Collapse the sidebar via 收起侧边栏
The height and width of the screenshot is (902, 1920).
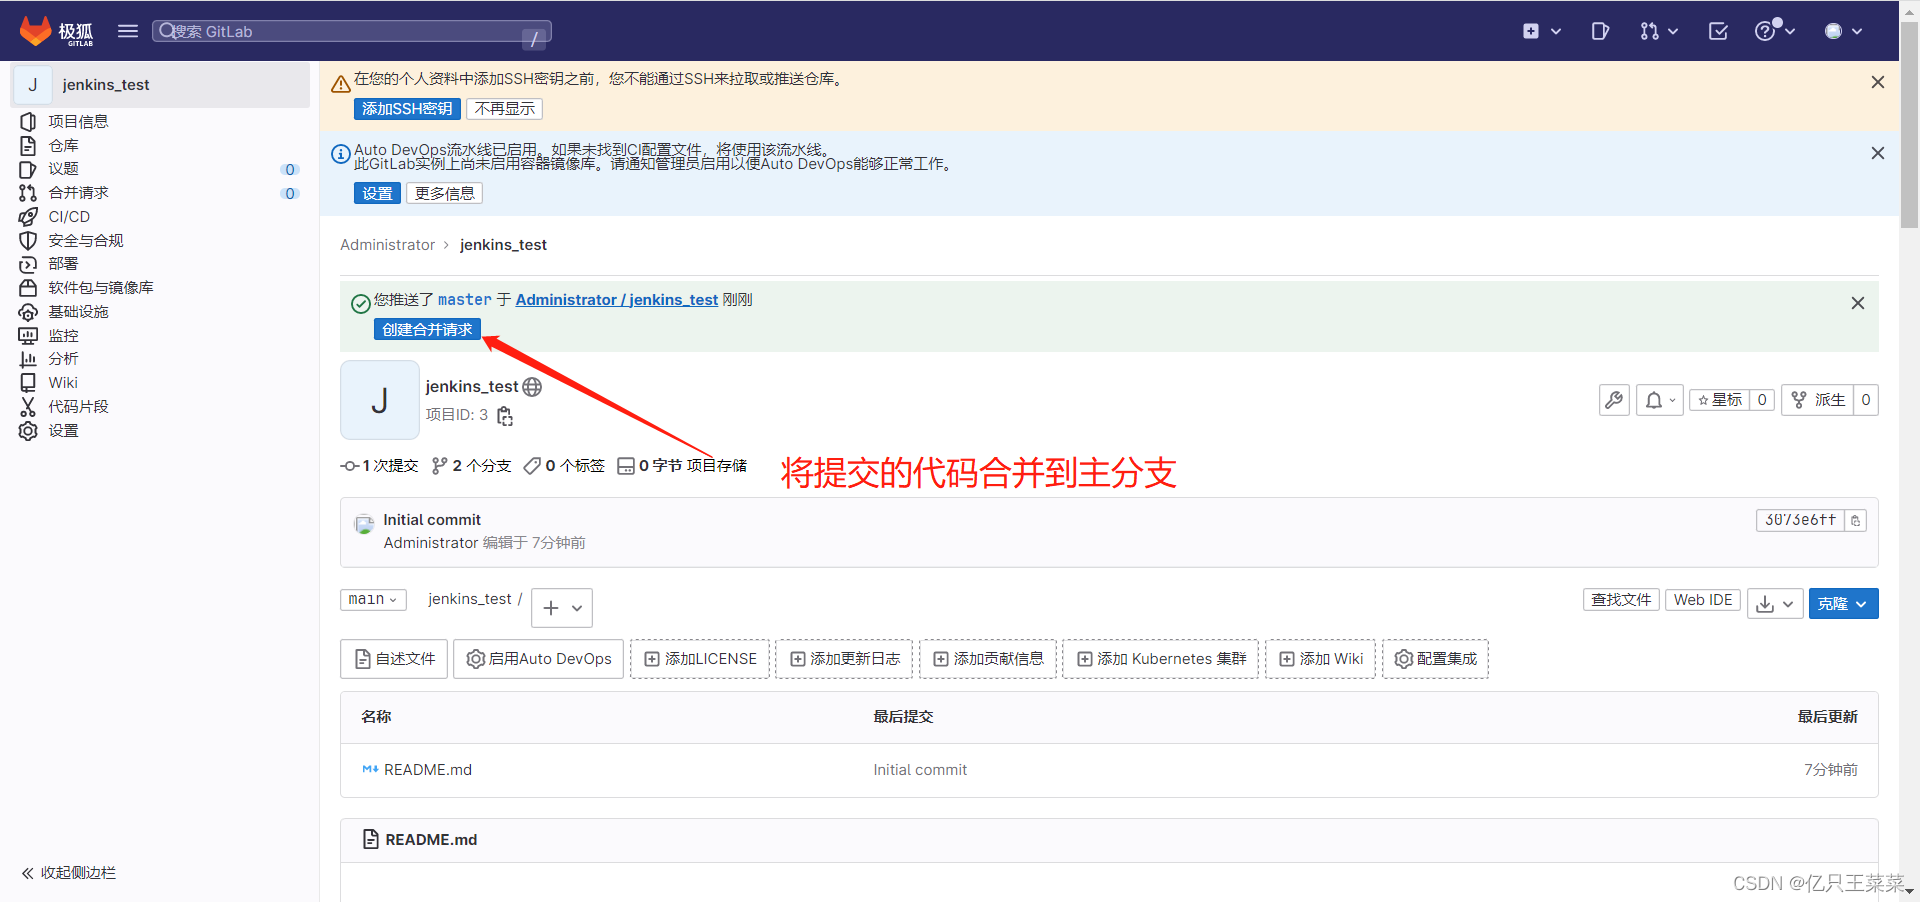tap(69, 873)
